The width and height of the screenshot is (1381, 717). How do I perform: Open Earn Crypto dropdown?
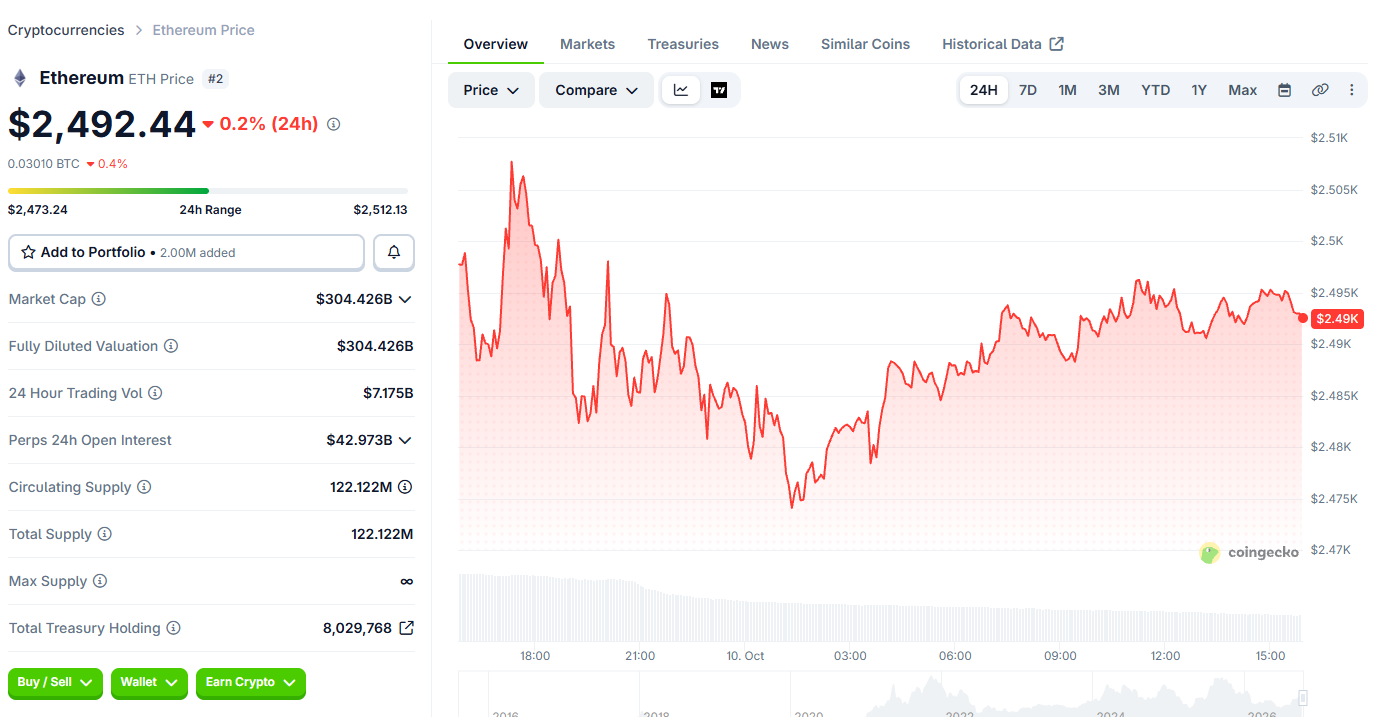[x=251, y=683]
